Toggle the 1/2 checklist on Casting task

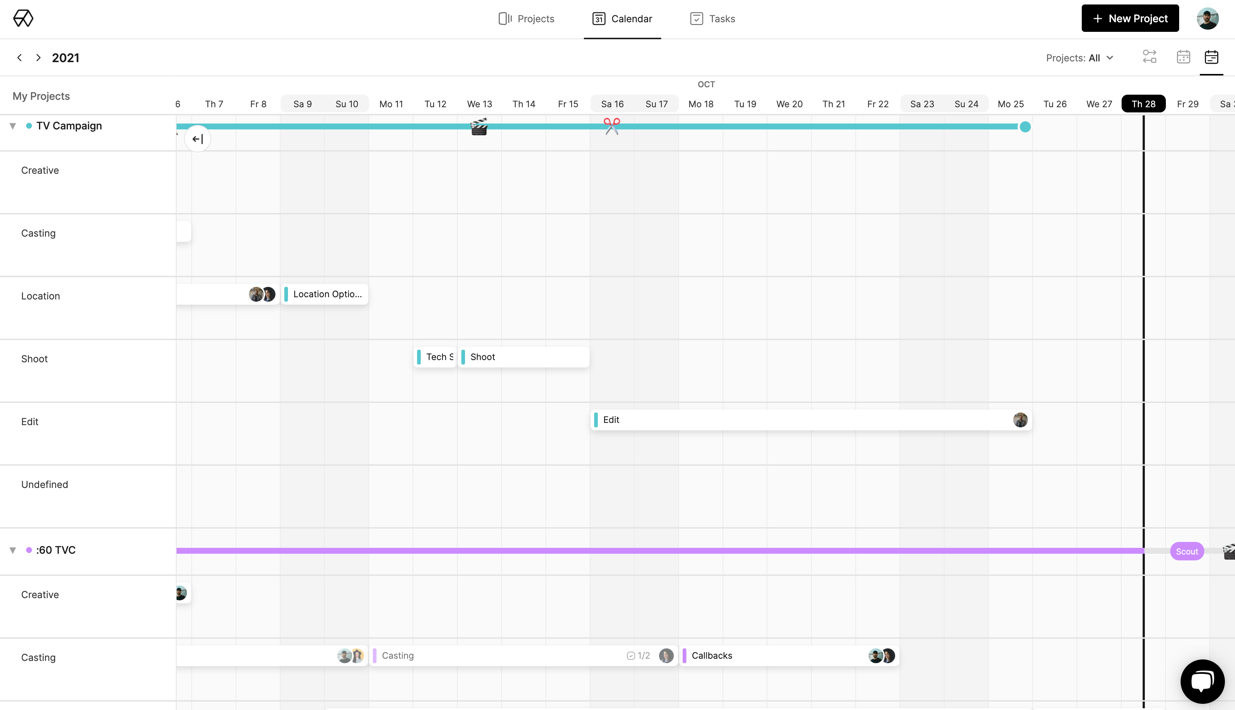(638, 656)
